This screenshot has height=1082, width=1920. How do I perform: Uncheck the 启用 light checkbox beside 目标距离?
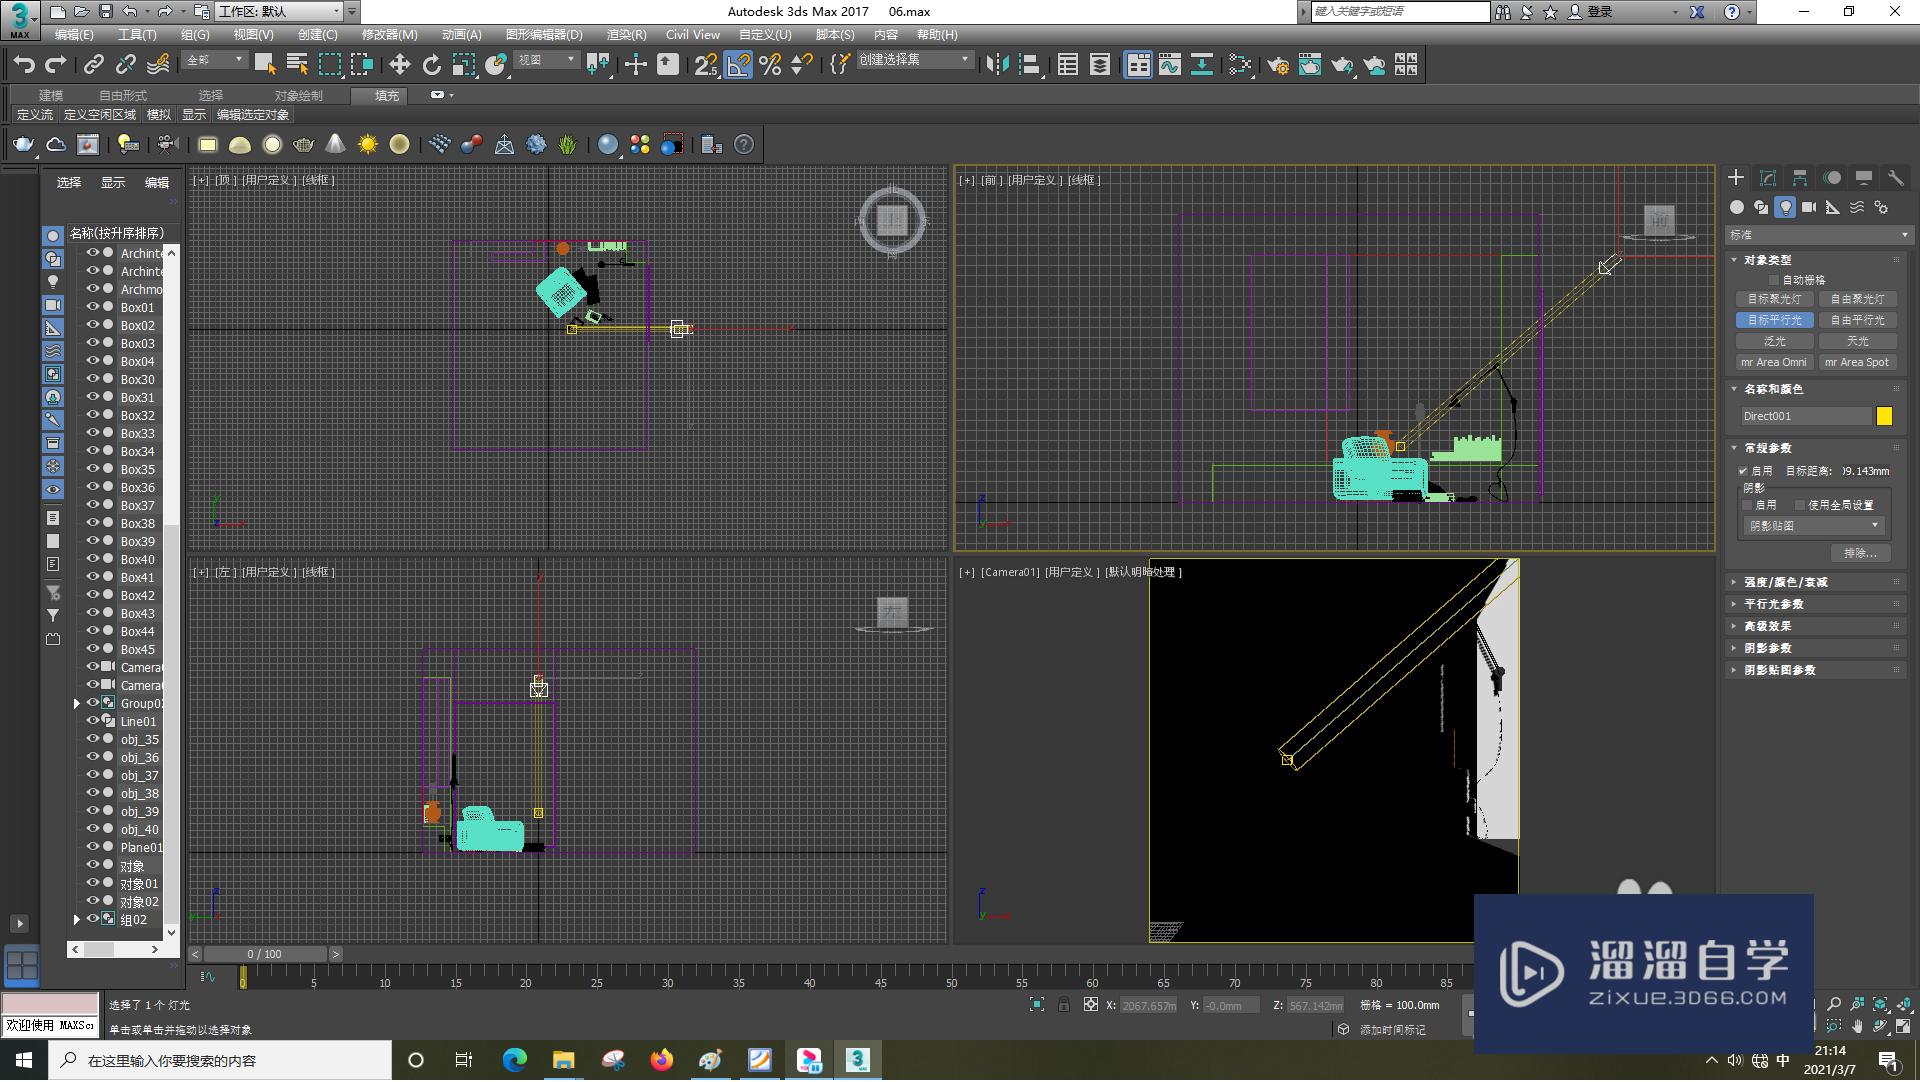(1743, 471)
